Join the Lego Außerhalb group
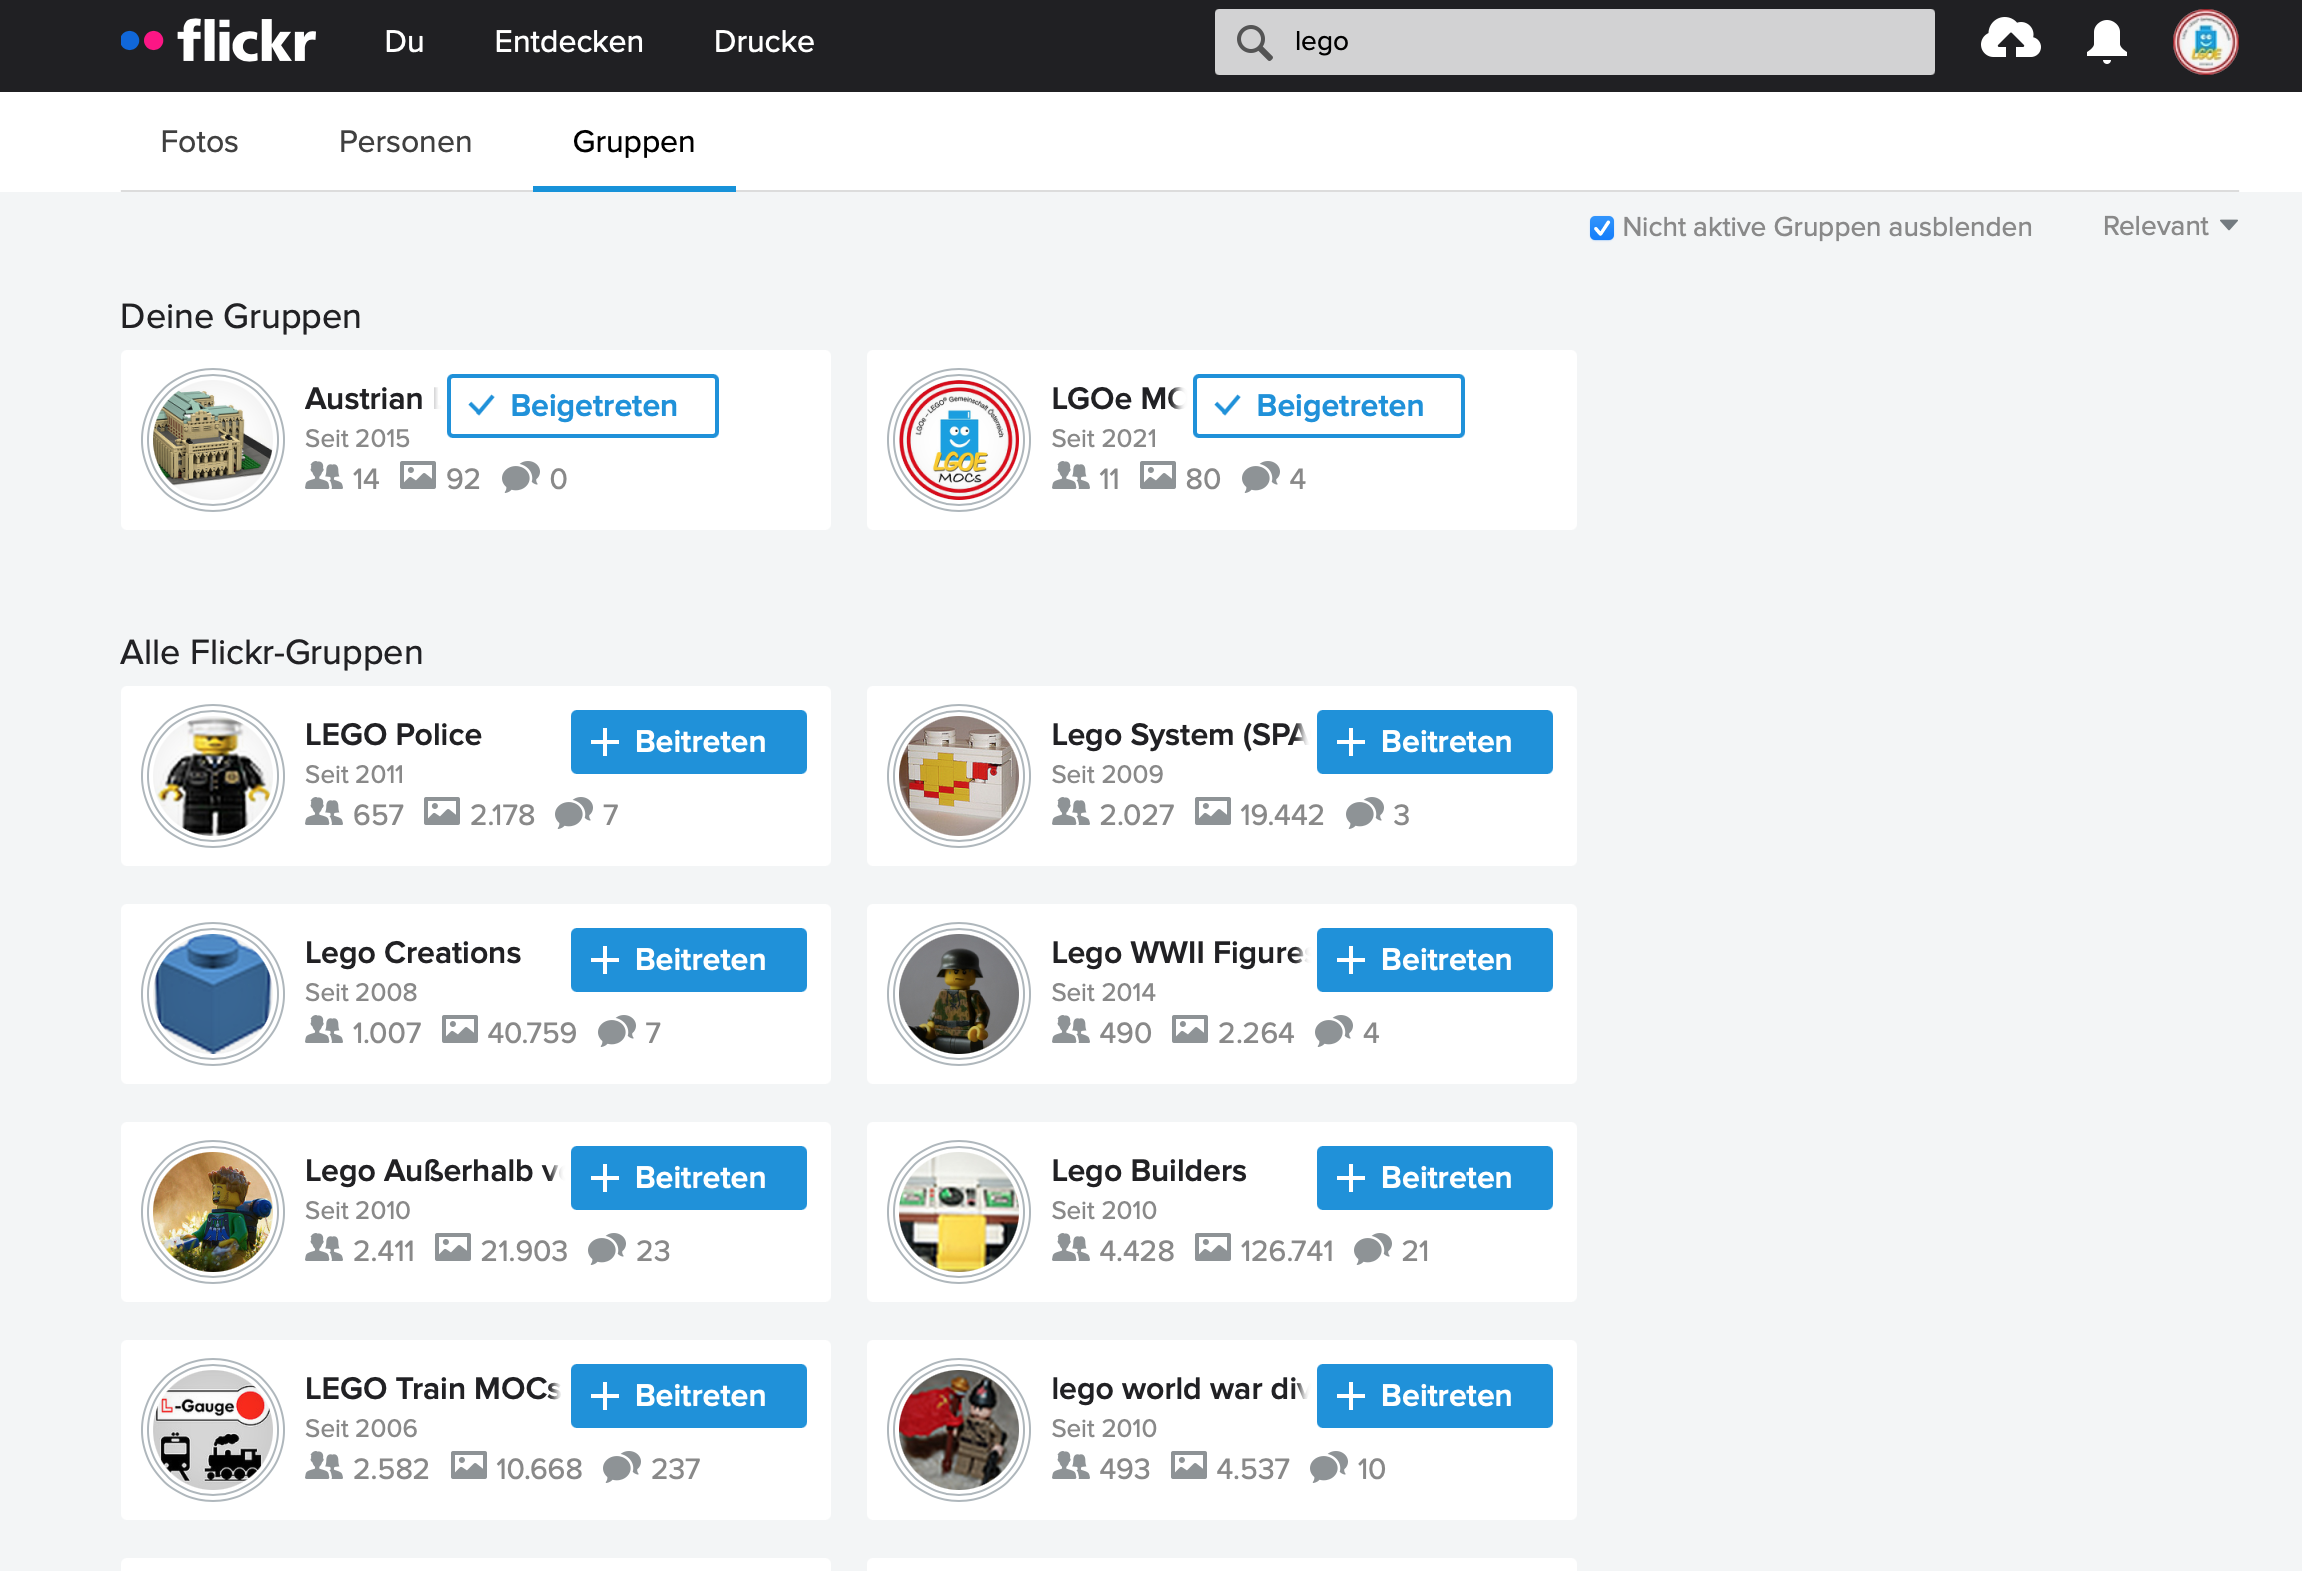Screen dimensions: 2302x1571 click(689, 1178)
